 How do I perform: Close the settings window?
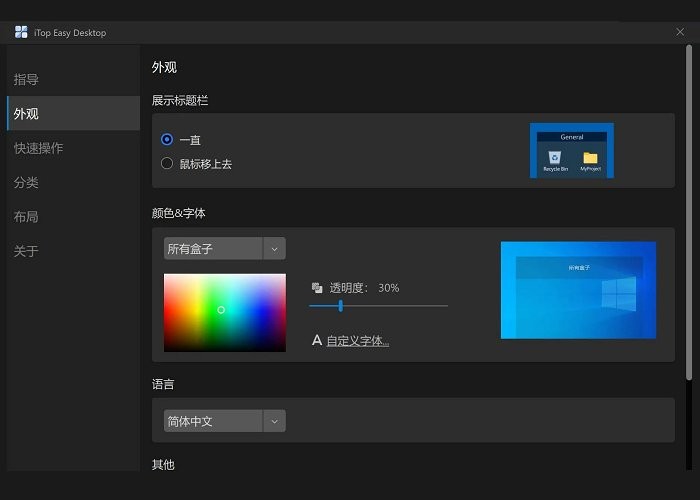pyautogui.click(x=680, y=32)
